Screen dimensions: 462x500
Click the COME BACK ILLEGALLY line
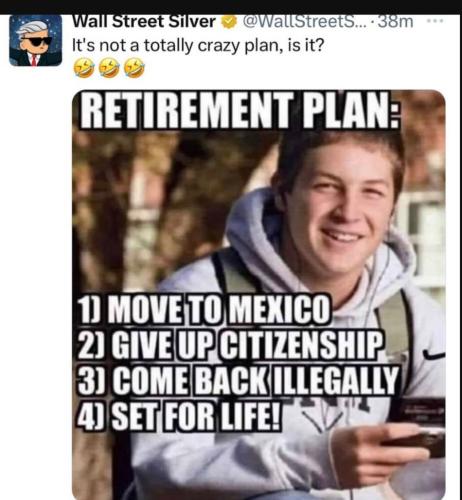pyautogui.click(x=238, y=381)
